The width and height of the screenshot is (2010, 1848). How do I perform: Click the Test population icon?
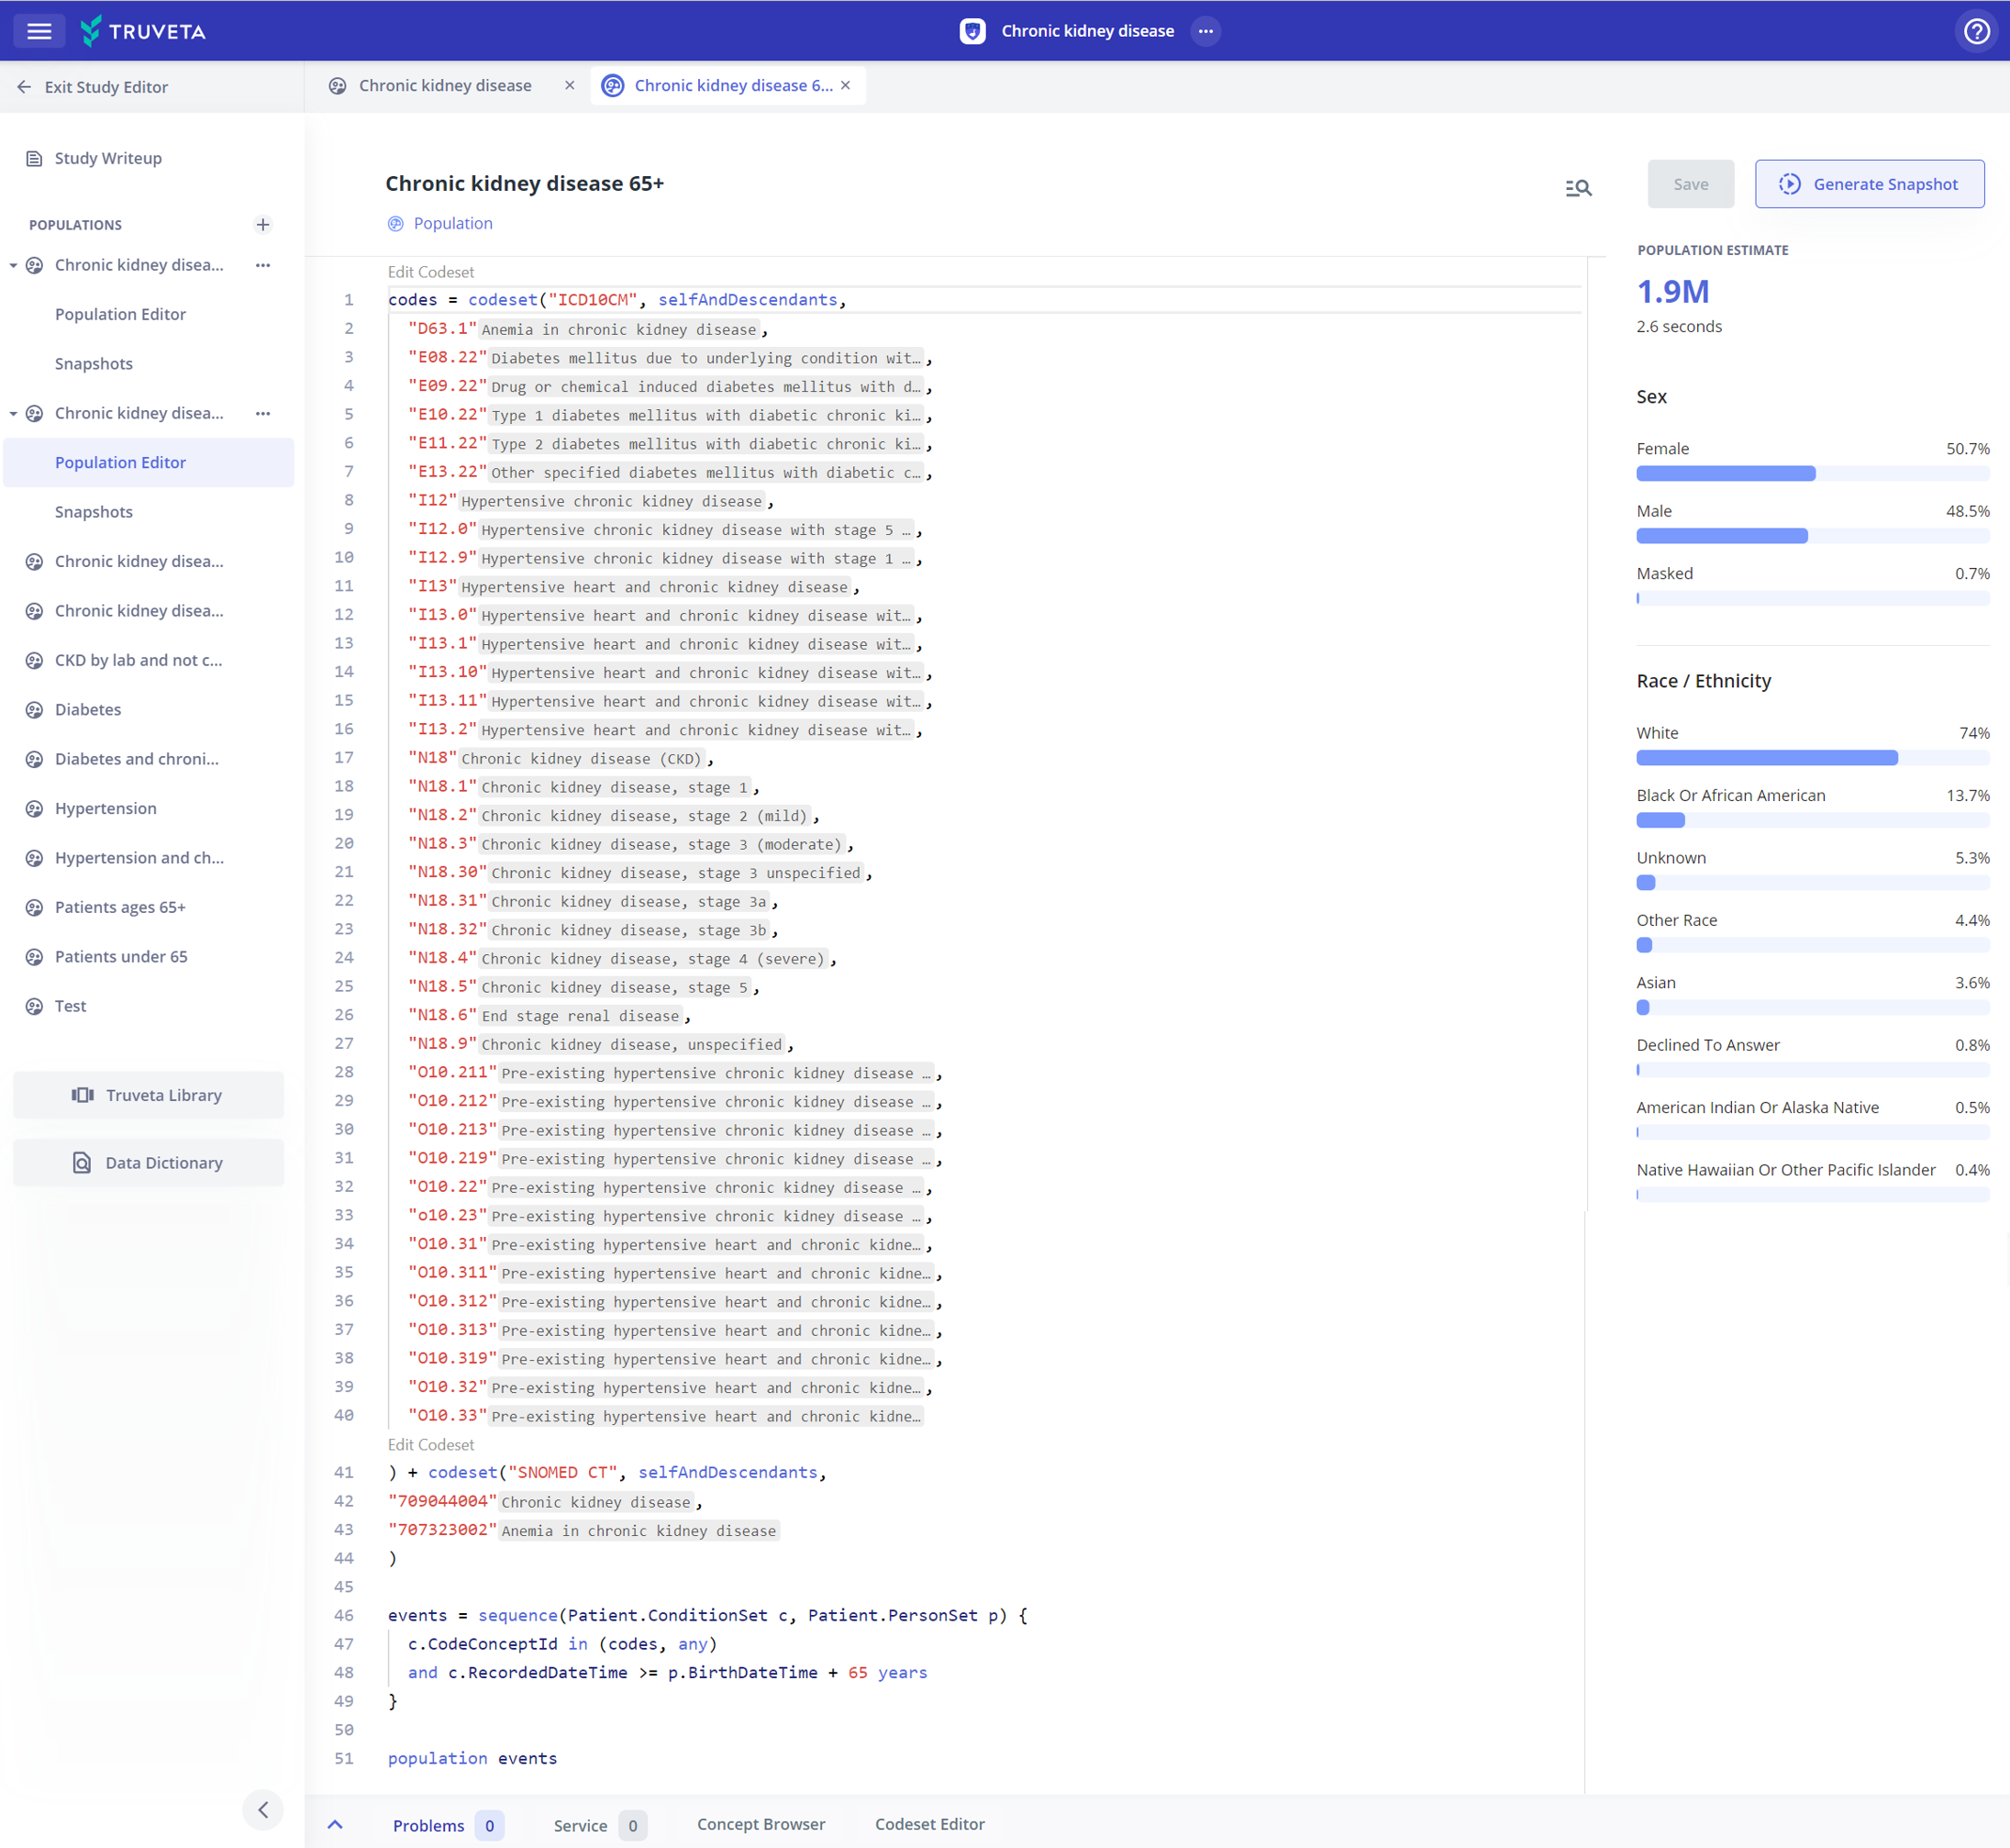pos(34,1006)
